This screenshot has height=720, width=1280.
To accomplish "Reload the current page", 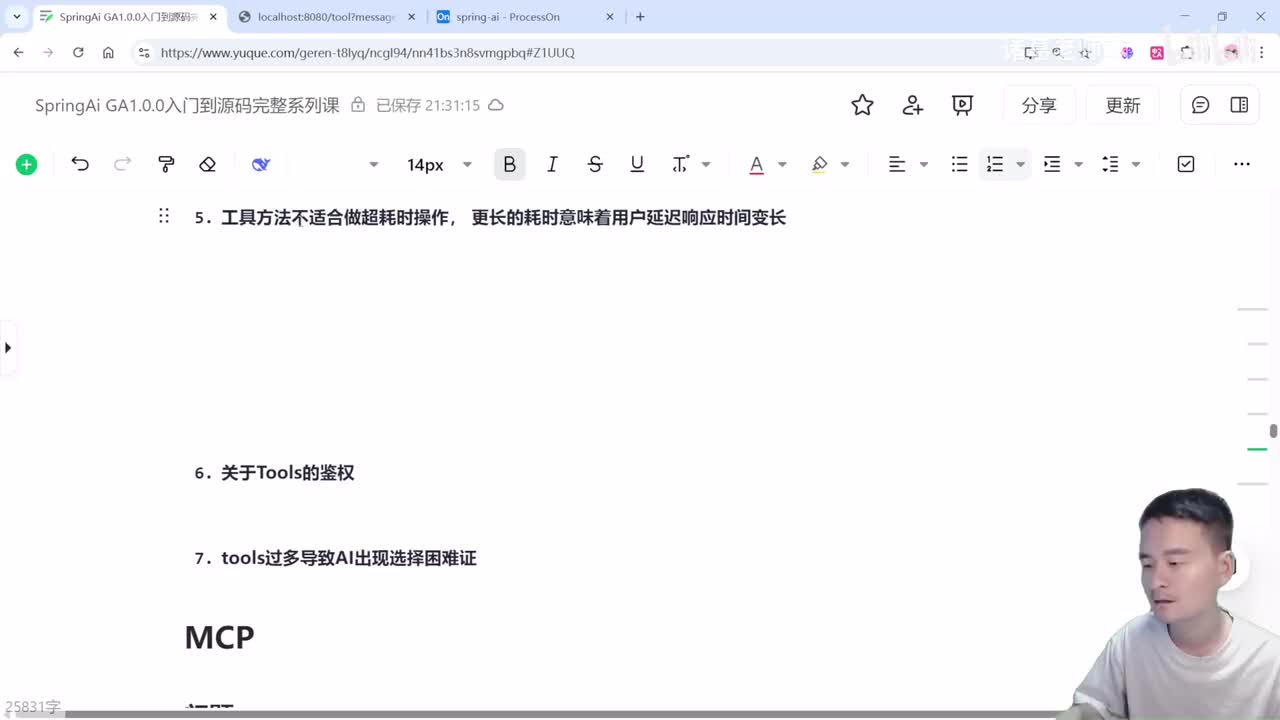I will [x=78, y=52].
